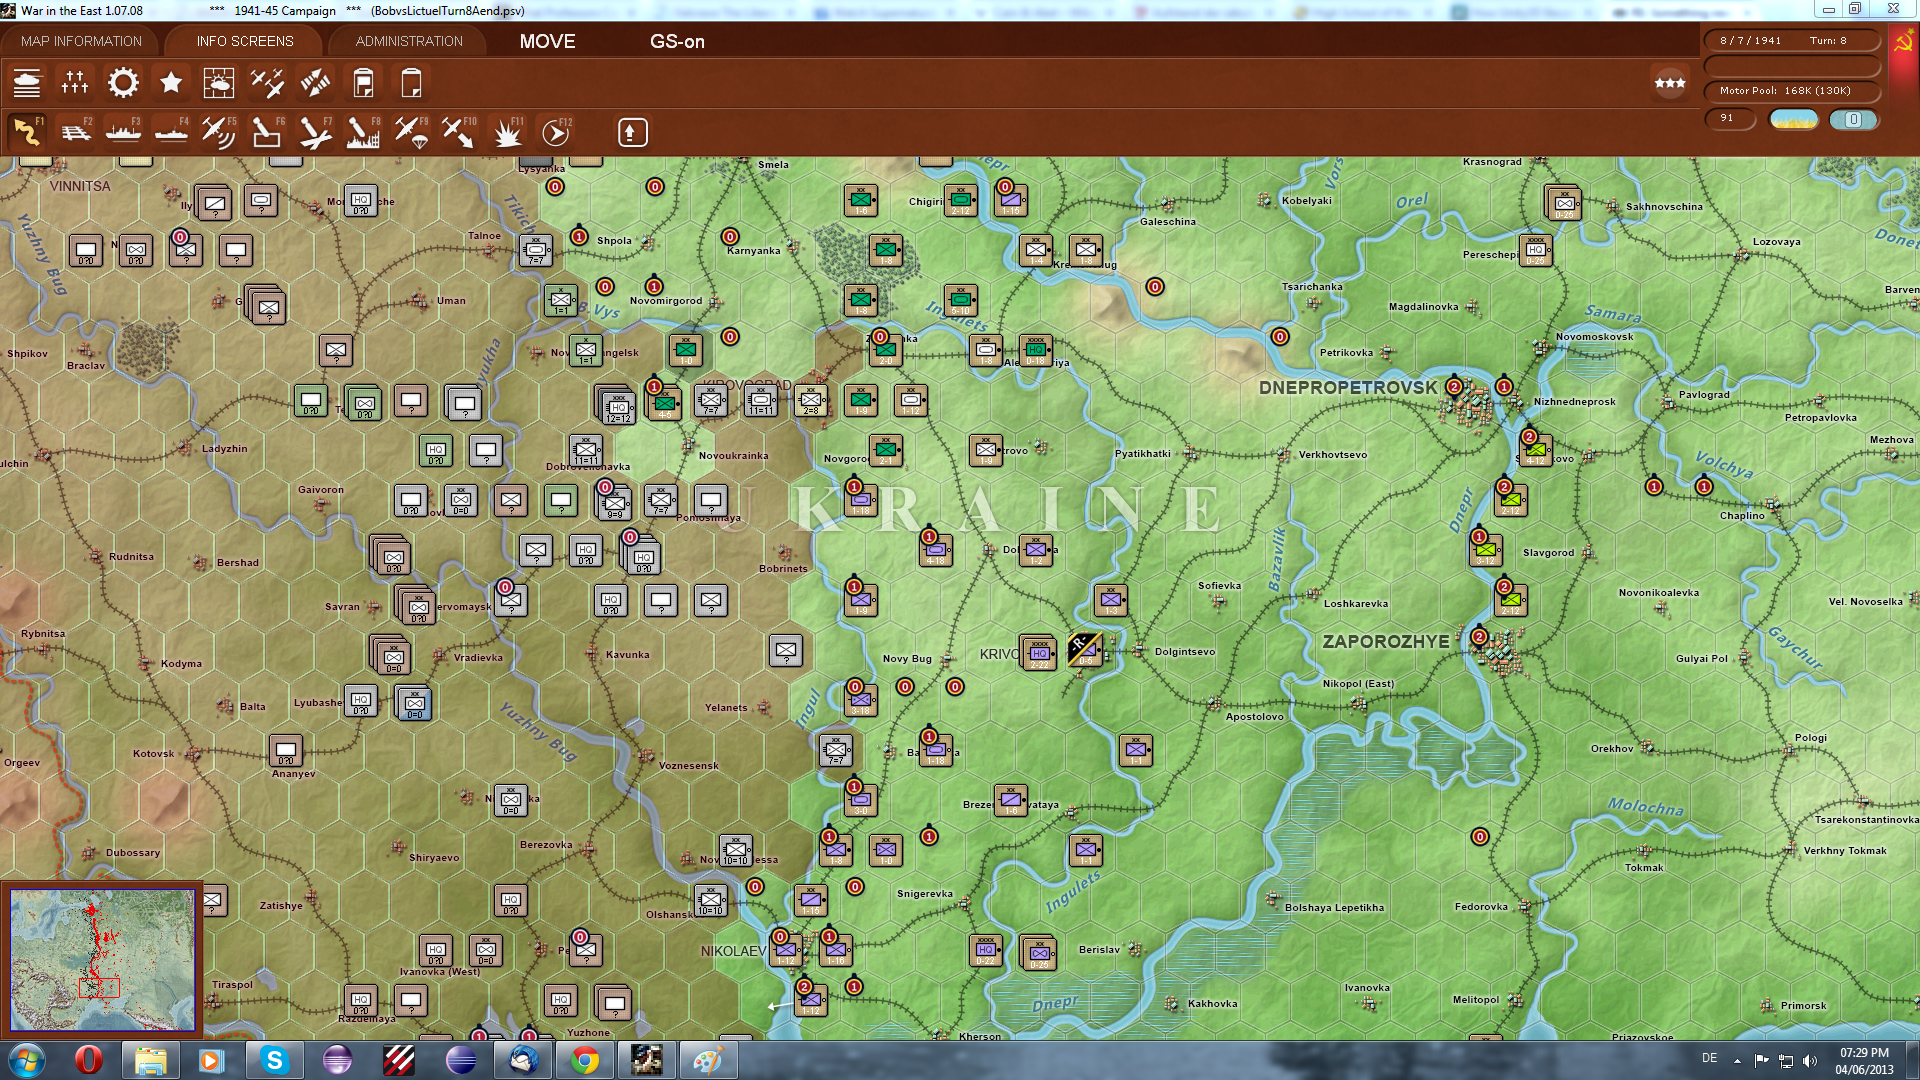1920x1080 pixels.
Task: Click the DE language indicator
Action: (1710, 1058)
